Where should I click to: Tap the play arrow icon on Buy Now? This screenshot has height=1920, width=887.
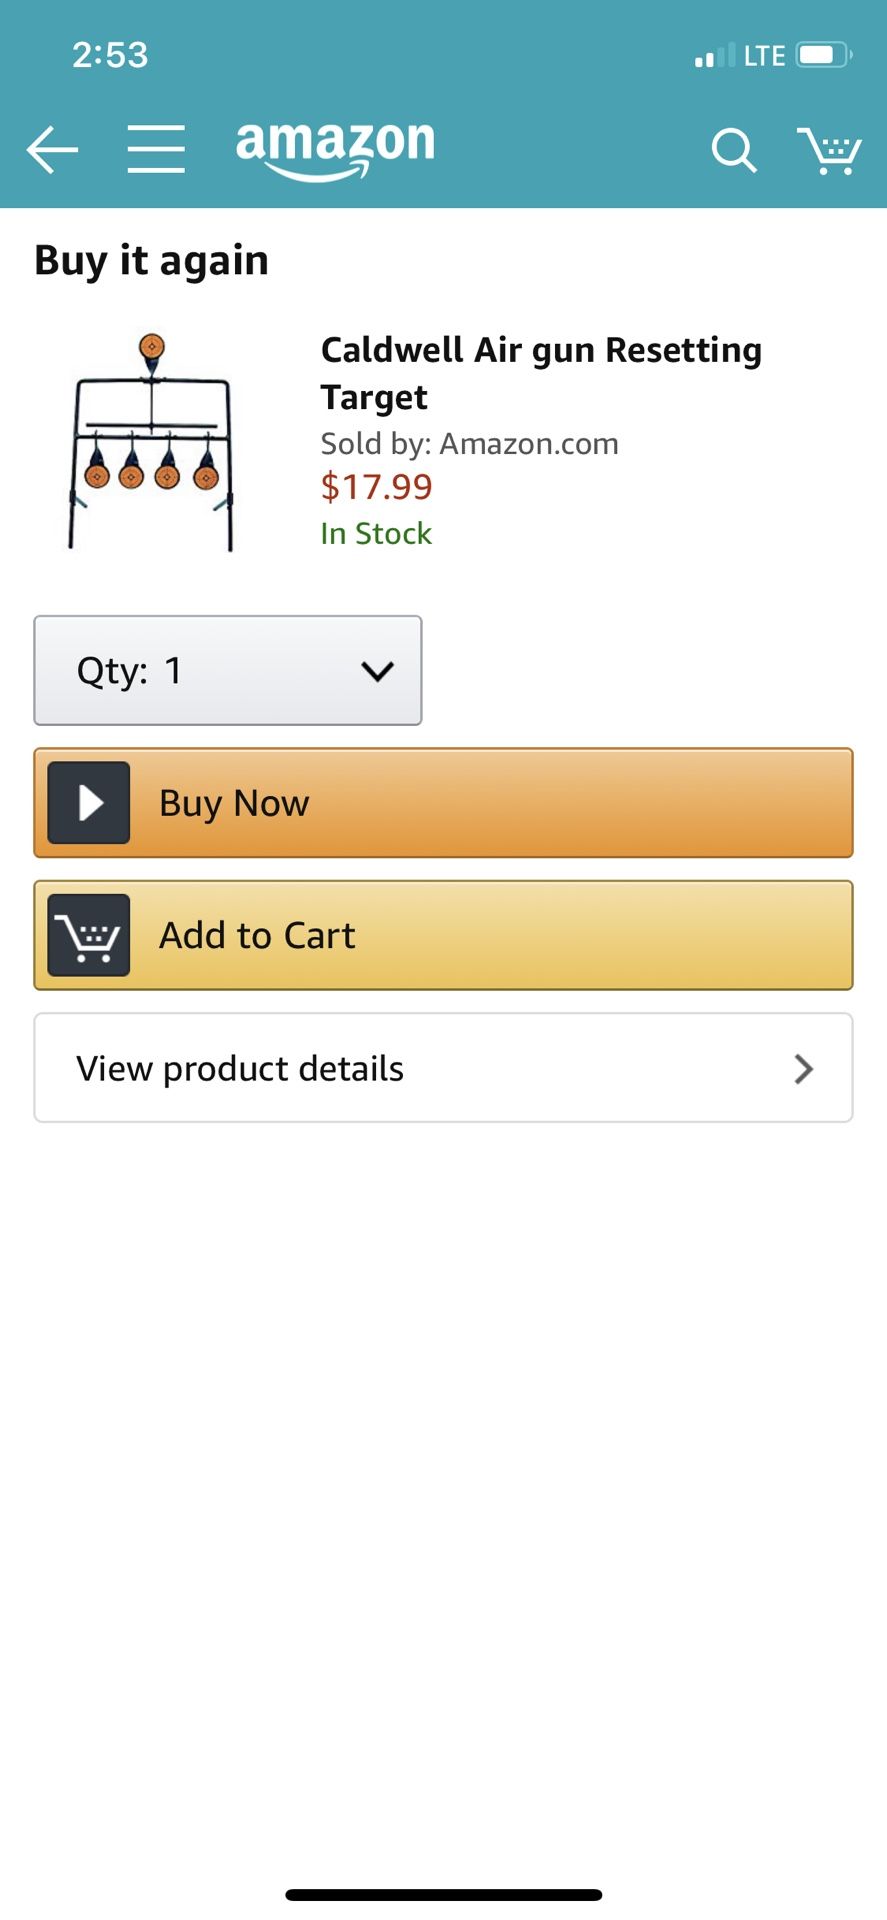(89, 803)
